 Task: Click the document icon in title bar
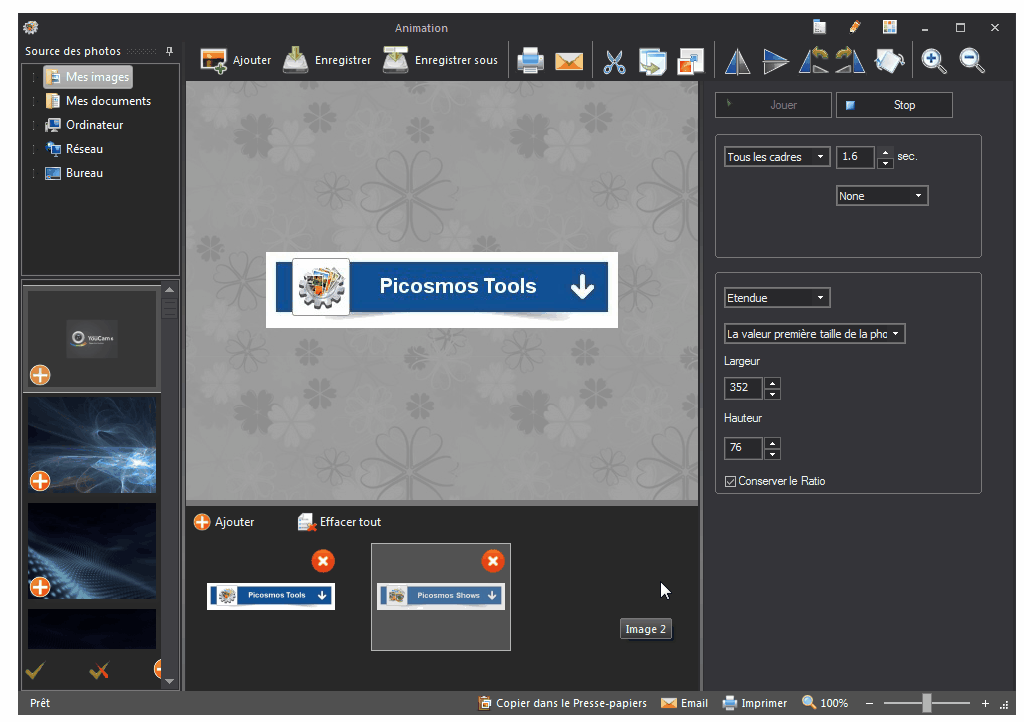[819, 27]
